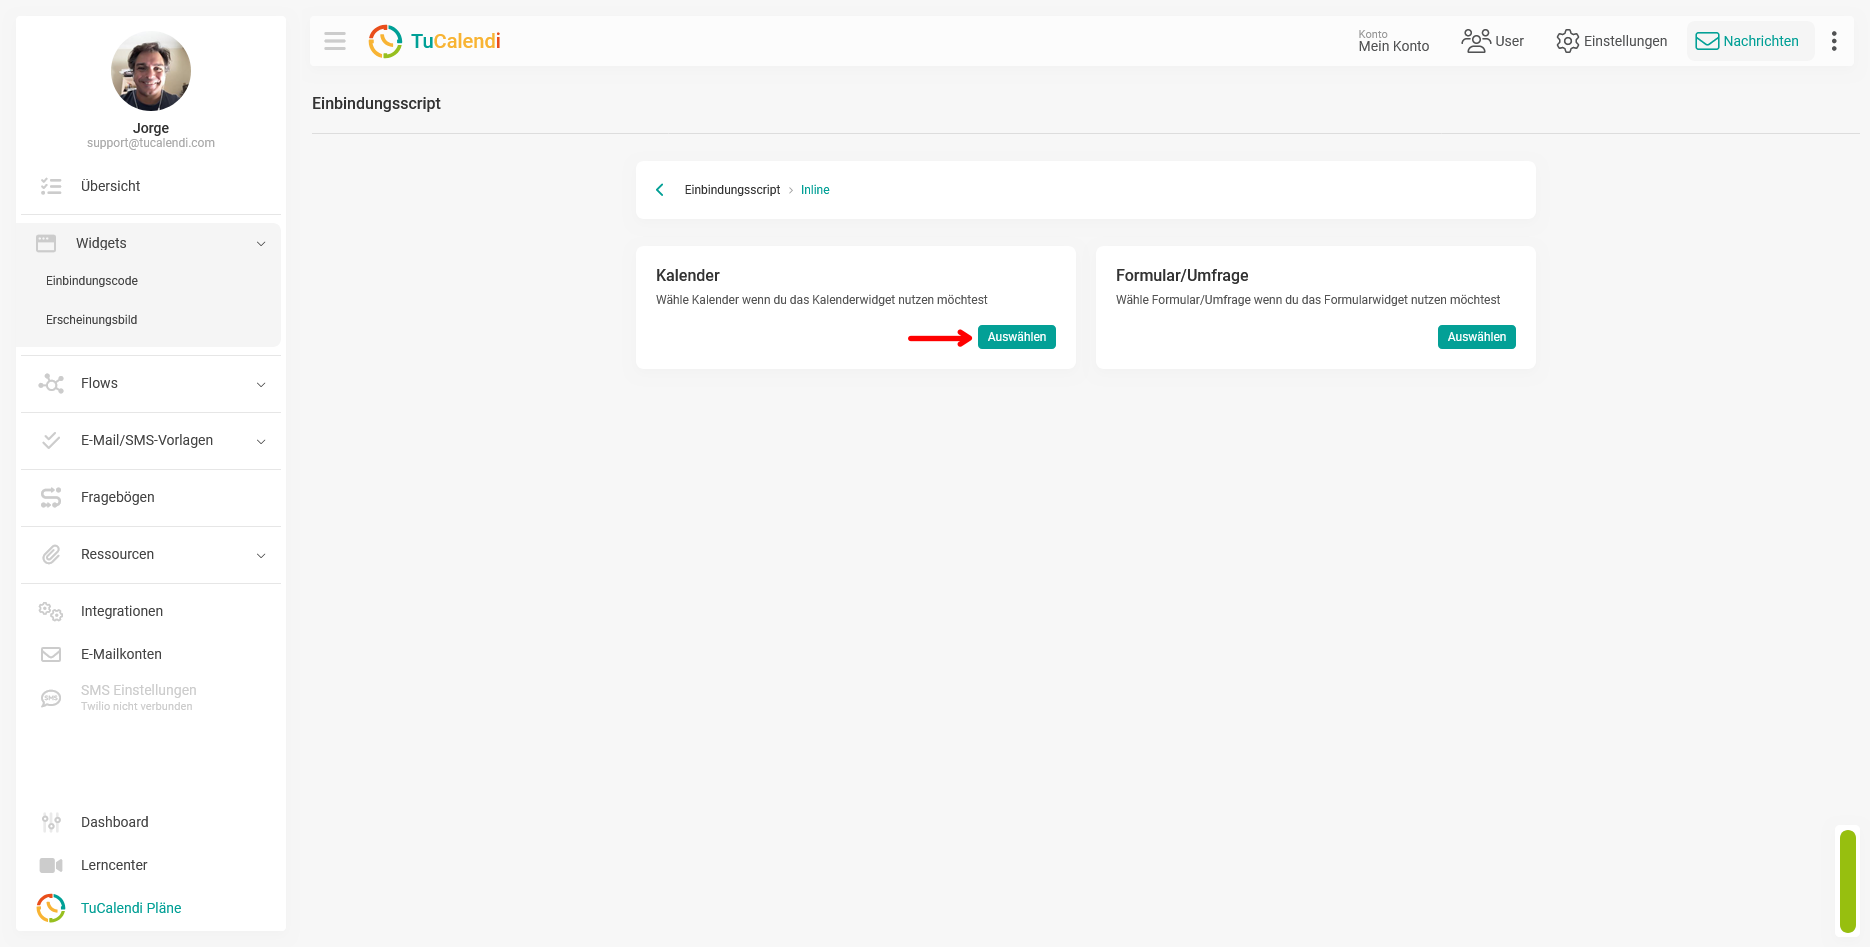The height and width of the screenshot is (947, 1870).
Task: Click the Lerncenter video camera icon
Action: [51, 865]
